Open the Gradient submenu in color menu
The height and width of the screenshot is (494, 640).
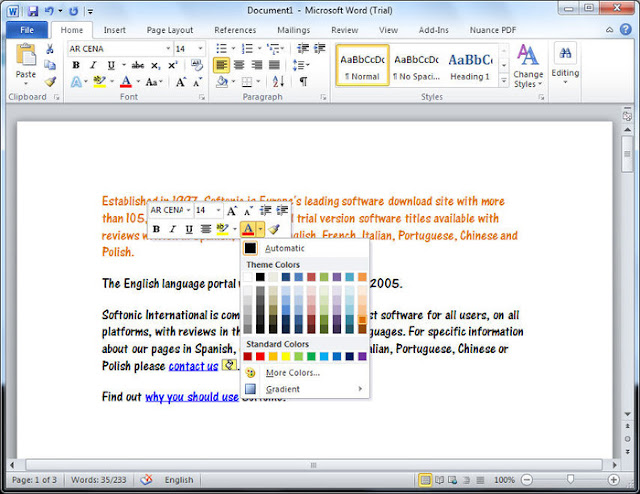(305, 389)
